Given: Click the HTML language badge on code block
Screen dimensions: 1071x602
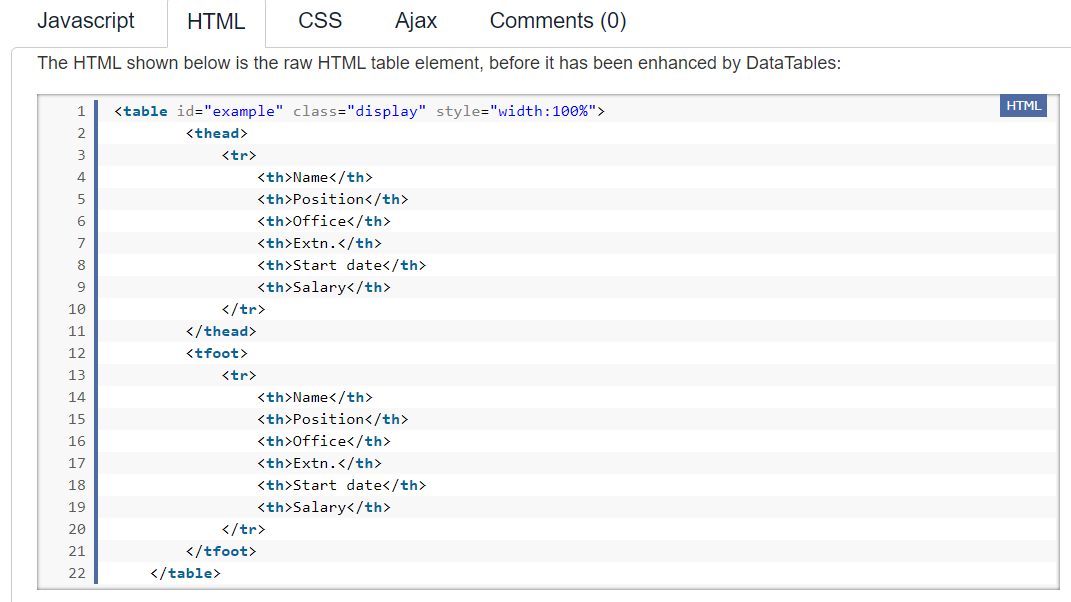Looking at the screenshot, I should click(1023, 106).
